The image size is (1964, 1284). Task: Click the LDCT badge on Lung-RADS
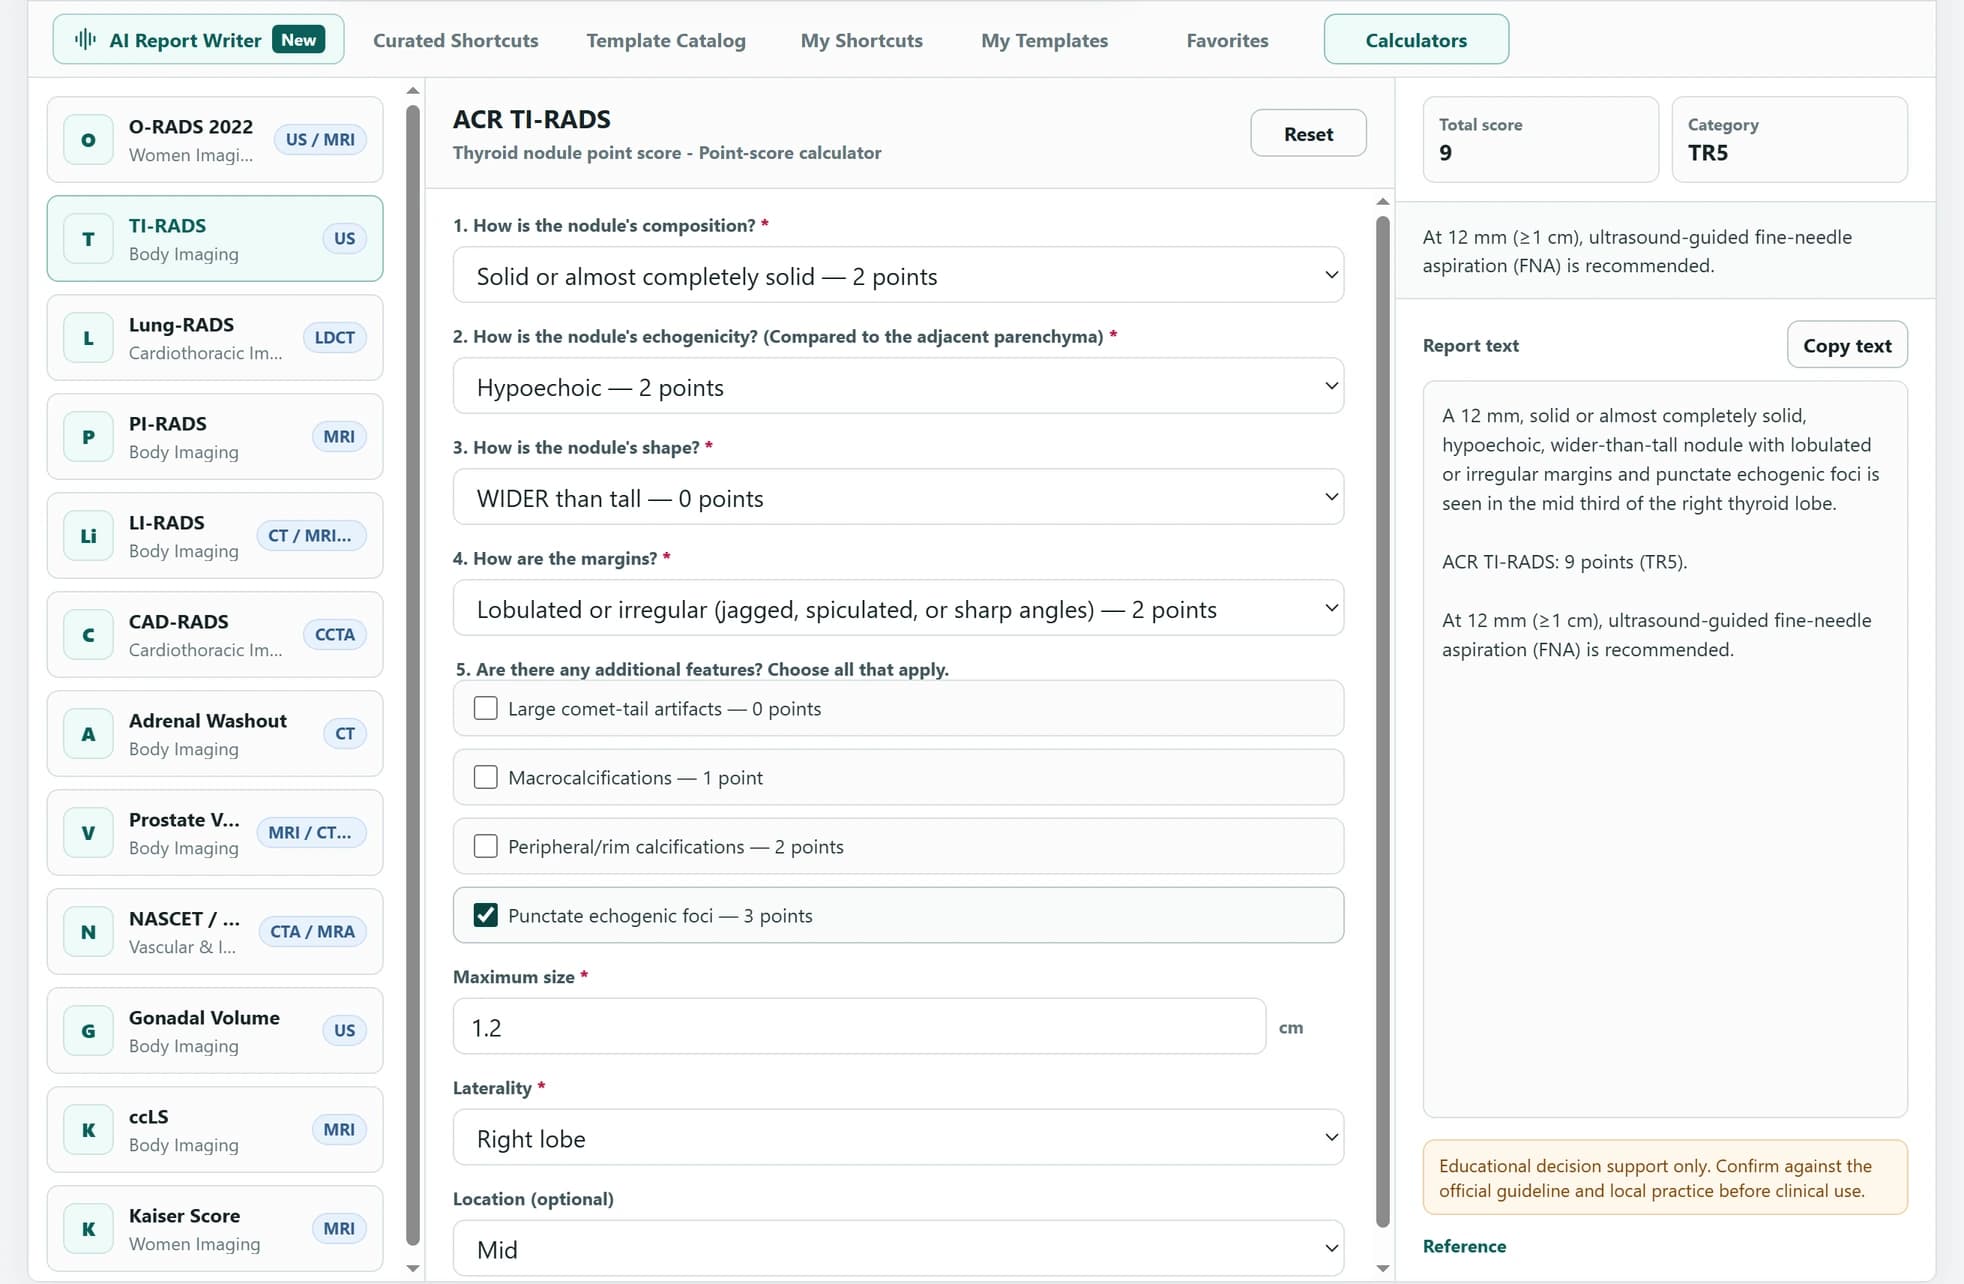click(x=334, y=338)
